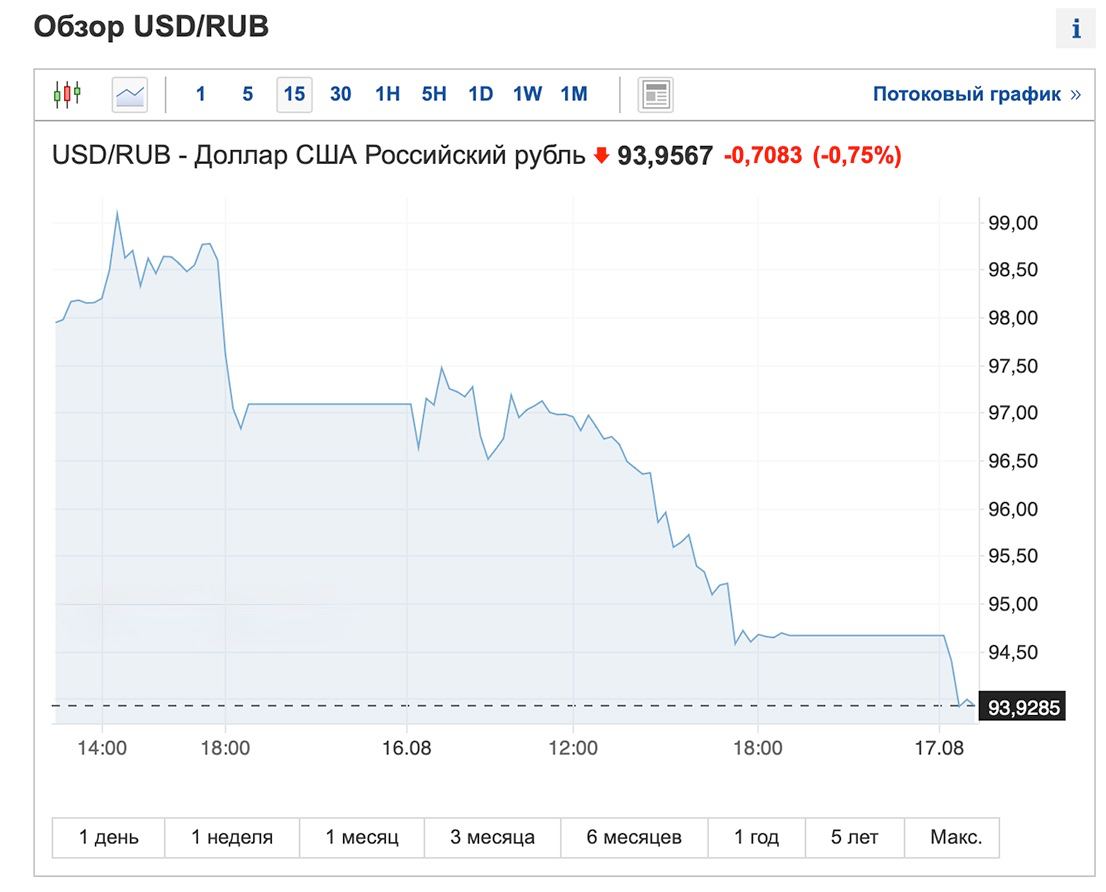Switch interval to 1H
This screenshot has width=1106, height=892.
point(387,95)
